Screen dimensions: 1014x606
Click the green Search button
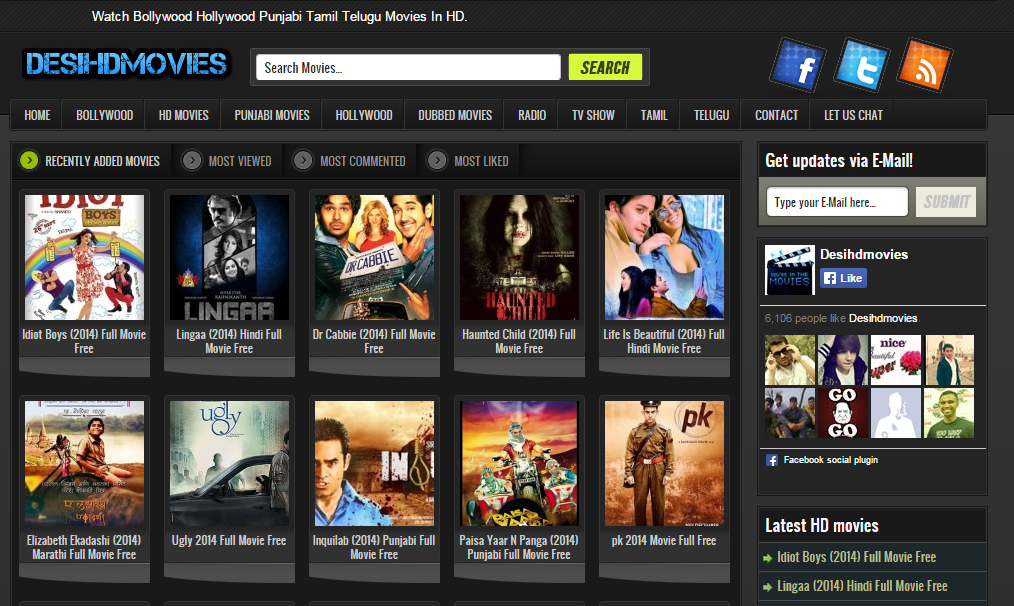pyautogui.click(x=605, y=67)
